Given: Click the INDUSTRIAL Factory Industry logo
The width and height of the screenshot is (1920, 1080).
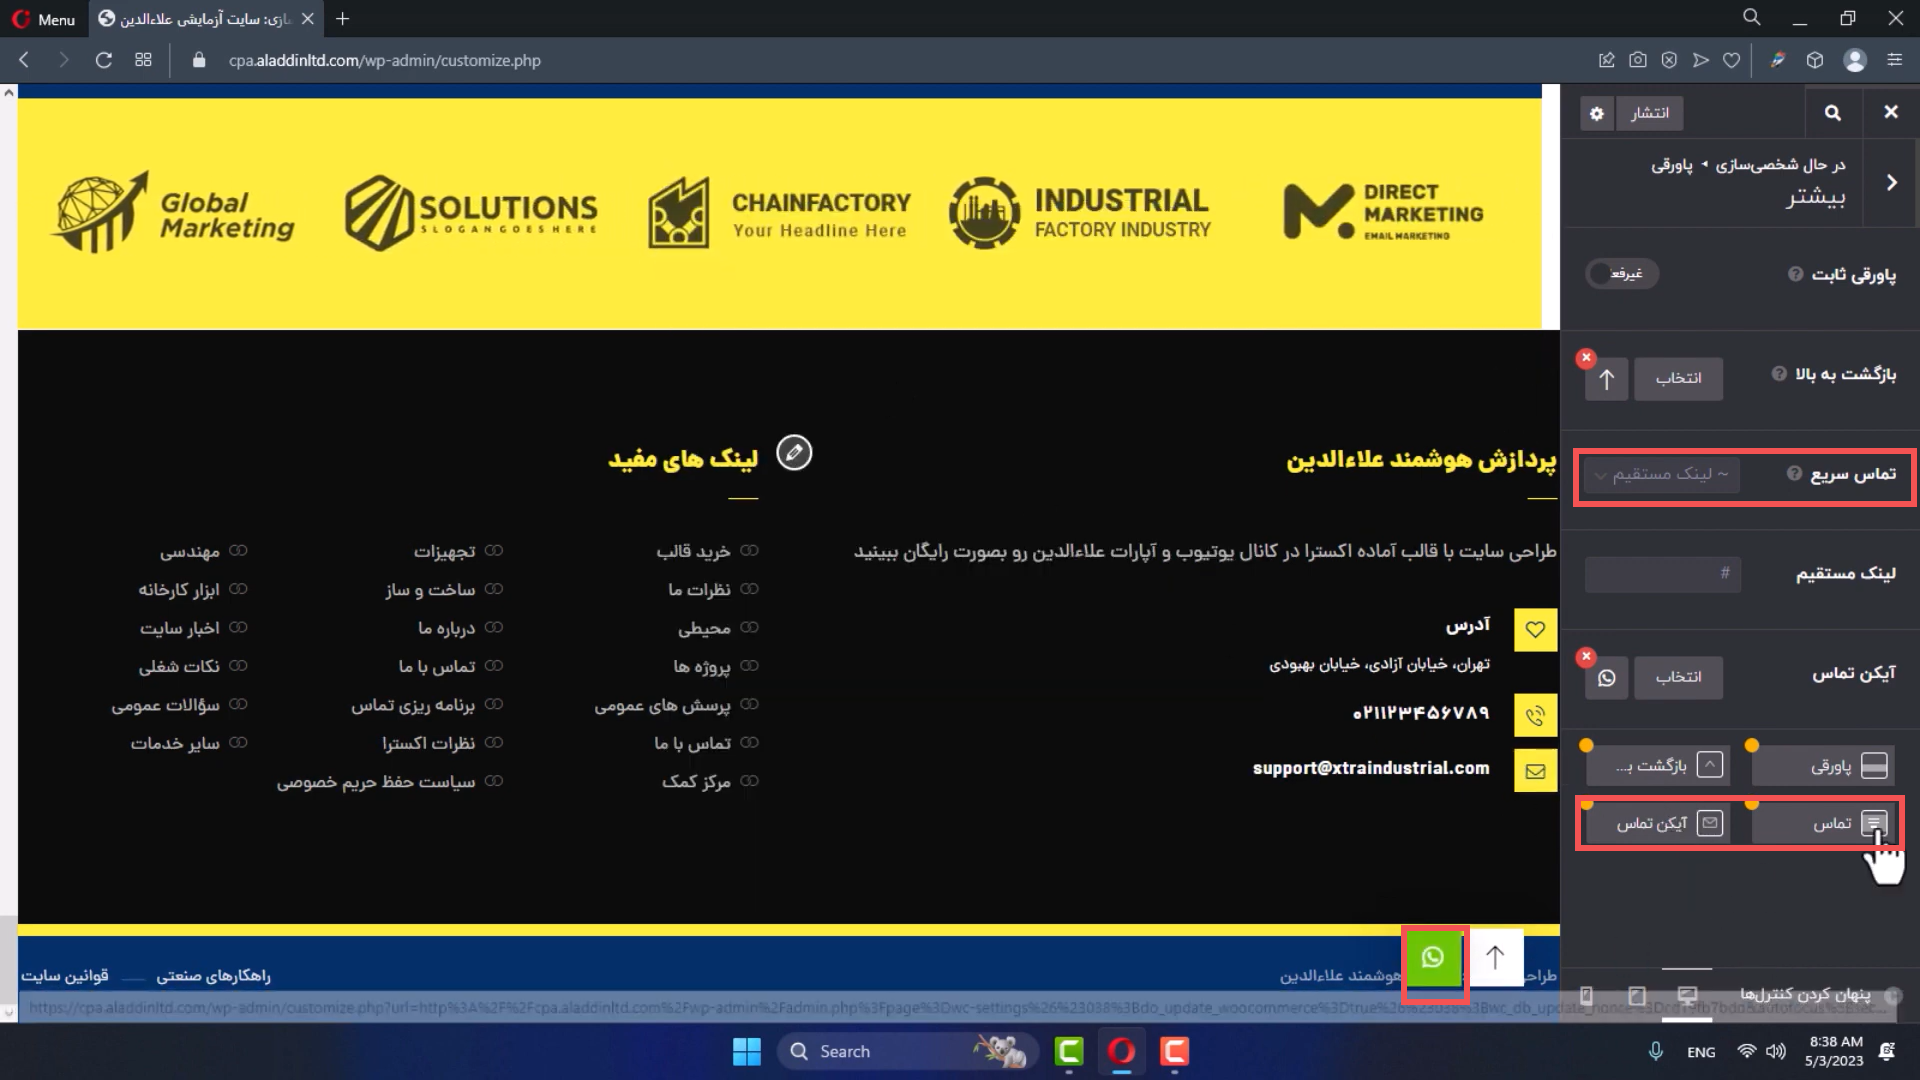Looking at the screenshot, I should pos(1080,213).
